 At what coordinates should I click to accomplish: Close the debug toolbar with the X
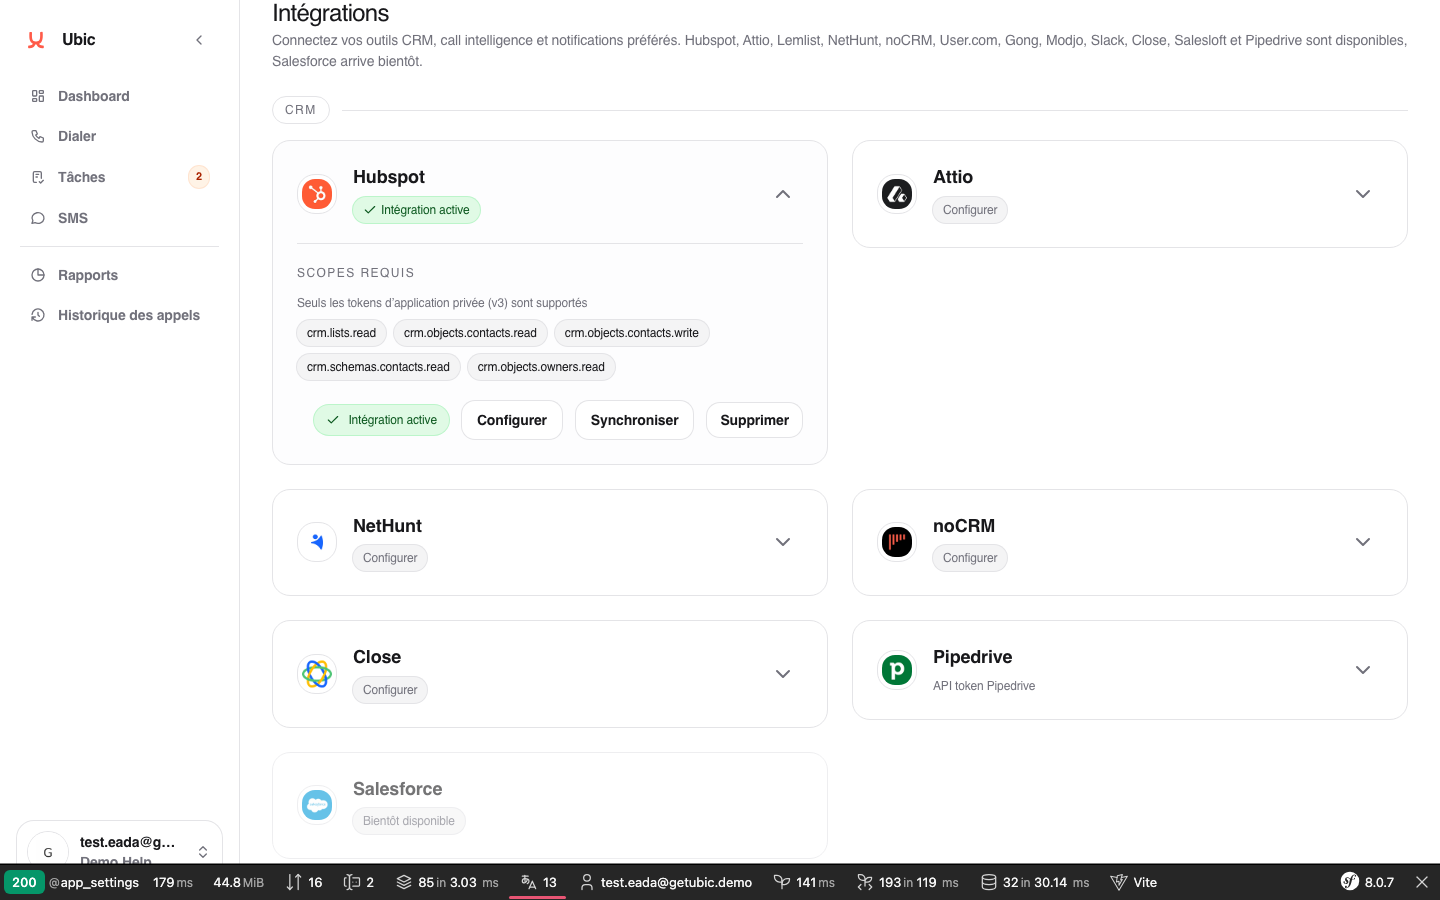tap(1422, 882)
